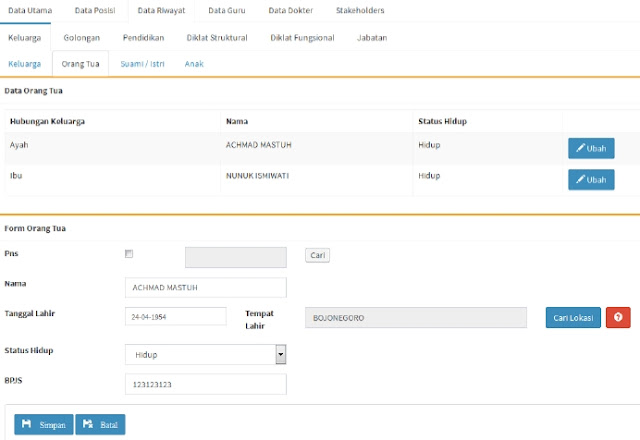Click the Nama column header
The height and width of the screenshot is (440, 640).
click(237, 121)
